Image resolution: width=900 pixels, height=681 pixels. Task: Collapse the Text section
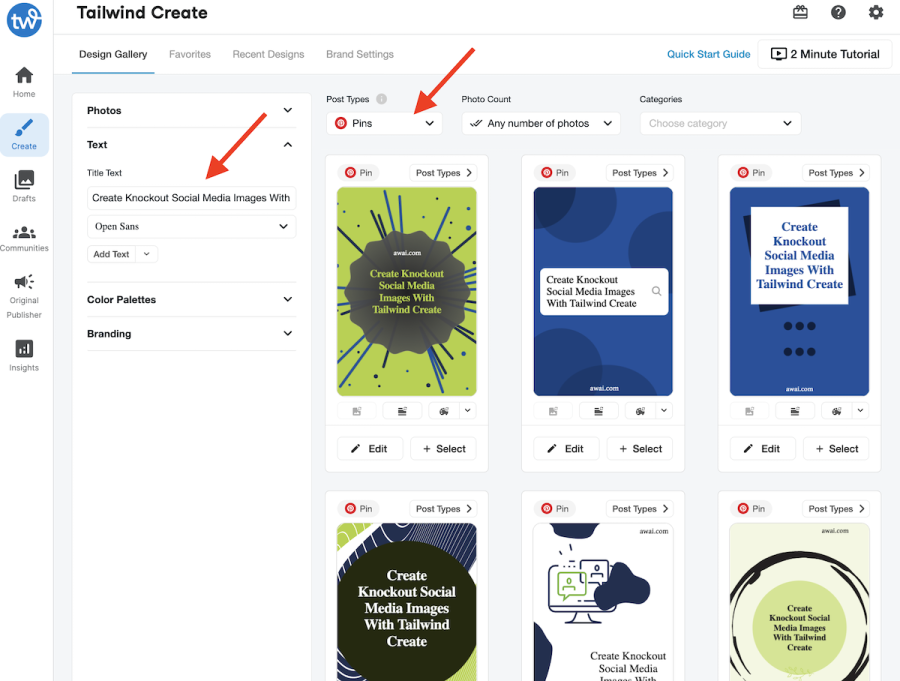191,145
